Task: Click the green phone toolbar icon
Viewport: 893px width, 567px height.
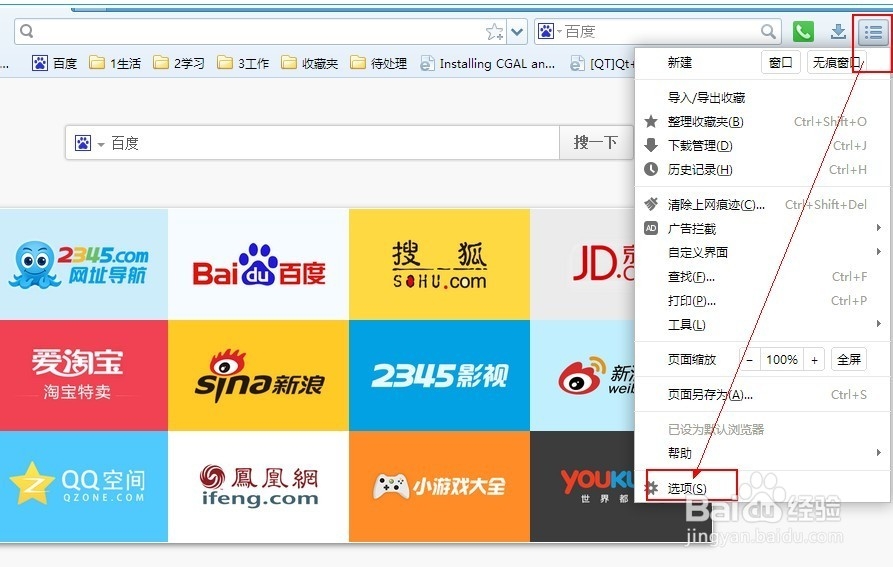Action: (x=803, y=31)
